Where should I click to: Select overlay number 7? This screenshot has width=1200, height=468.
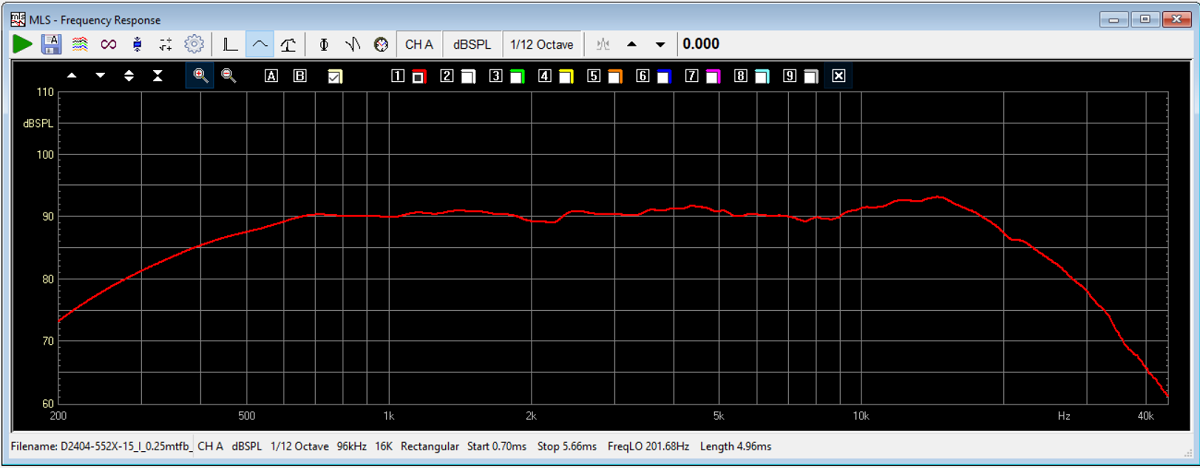691,76
